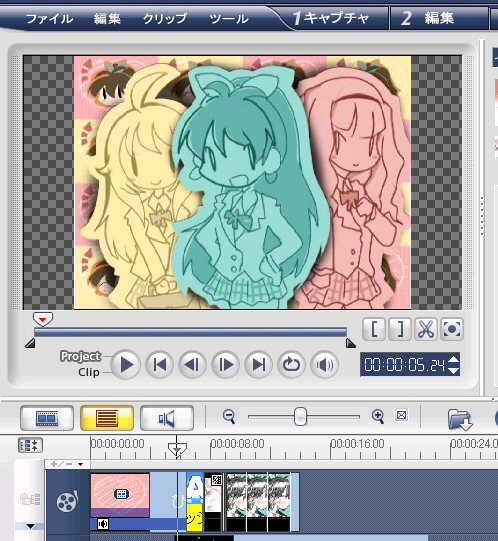Expand the tracks with the down arrow

tap(30, 527)
